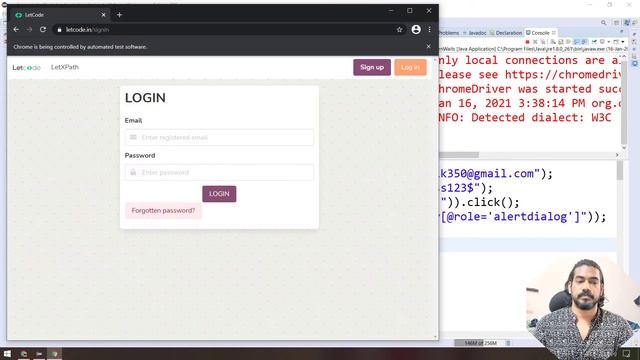Click Remove All Terminated Launches icon

tap(543, 42)
